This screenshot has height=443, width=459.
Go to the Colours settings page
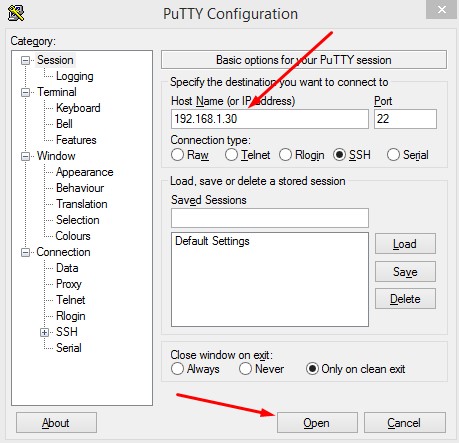point(73,236)
